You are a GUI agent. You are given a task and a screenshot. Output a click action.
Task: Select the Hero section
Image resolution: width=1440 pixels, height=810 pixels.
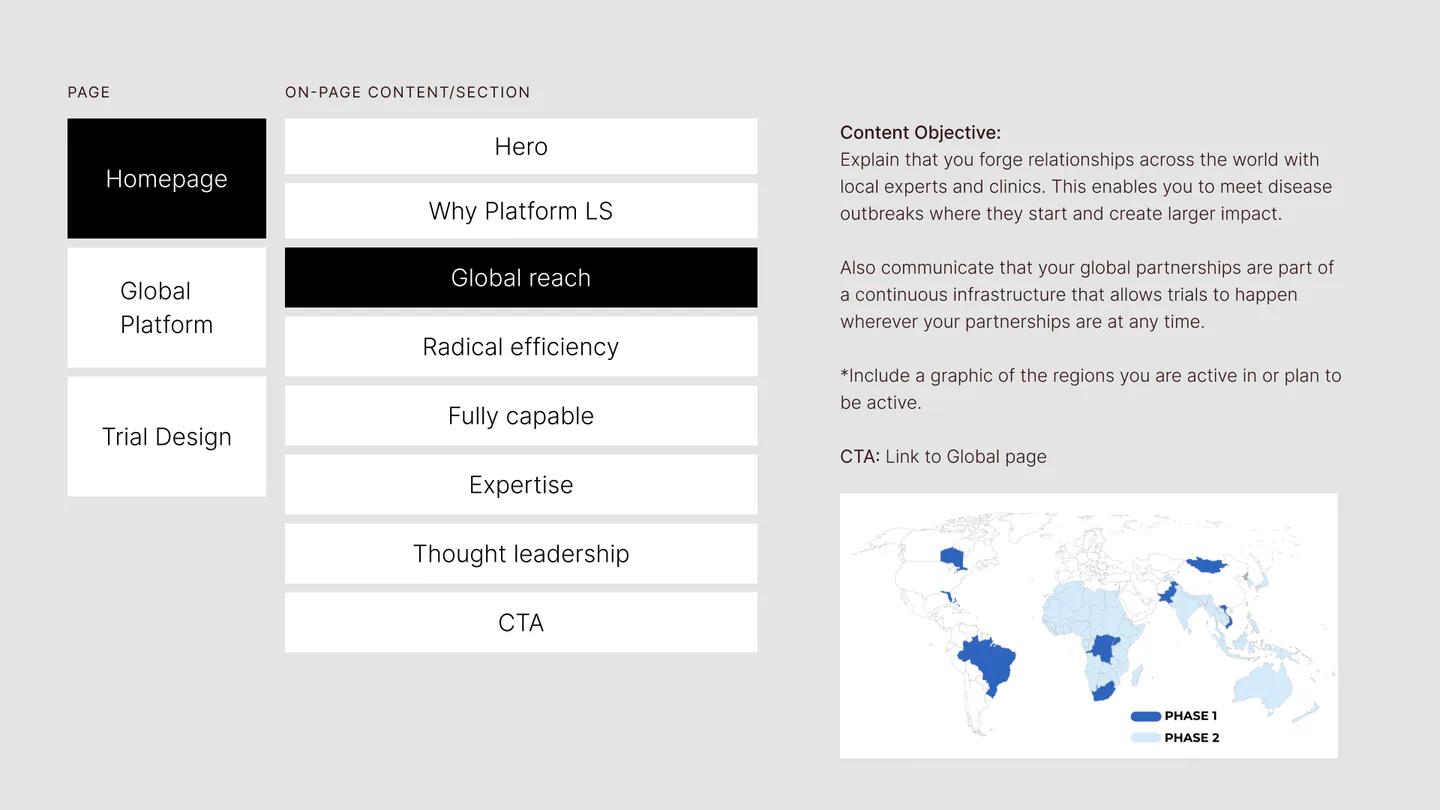tap(521, 146)
